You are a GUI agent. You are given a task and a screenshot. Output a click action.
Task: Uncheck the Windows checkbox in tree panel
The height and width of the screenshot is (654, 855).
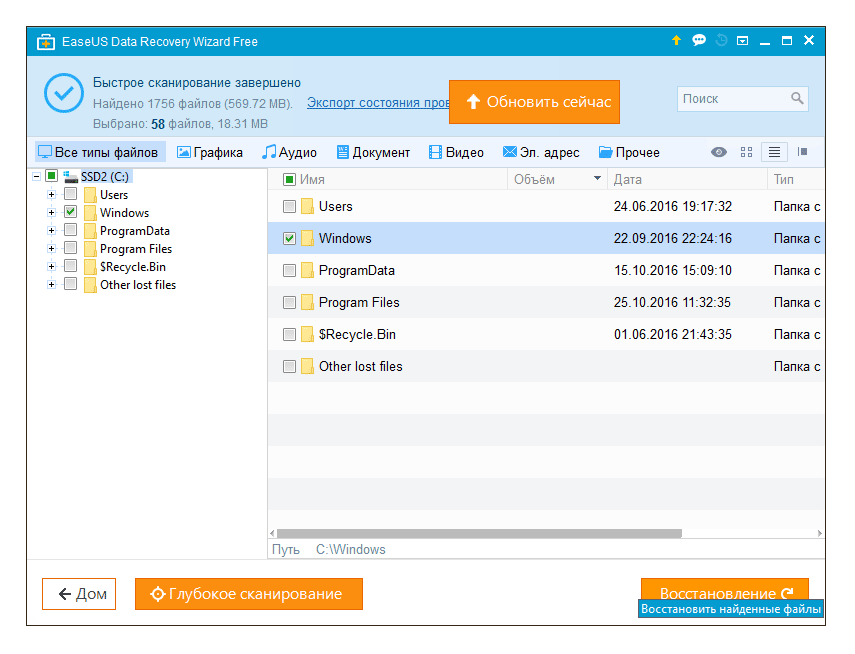70,213
